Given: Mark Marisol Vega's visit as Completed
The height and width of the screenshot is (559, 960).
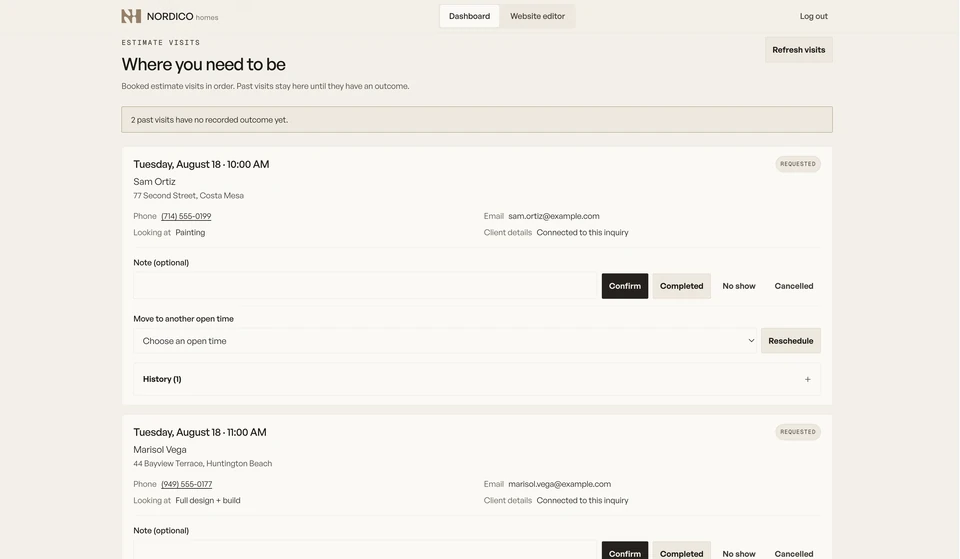Looking at the screenshot, I should (x=681, y=552).
